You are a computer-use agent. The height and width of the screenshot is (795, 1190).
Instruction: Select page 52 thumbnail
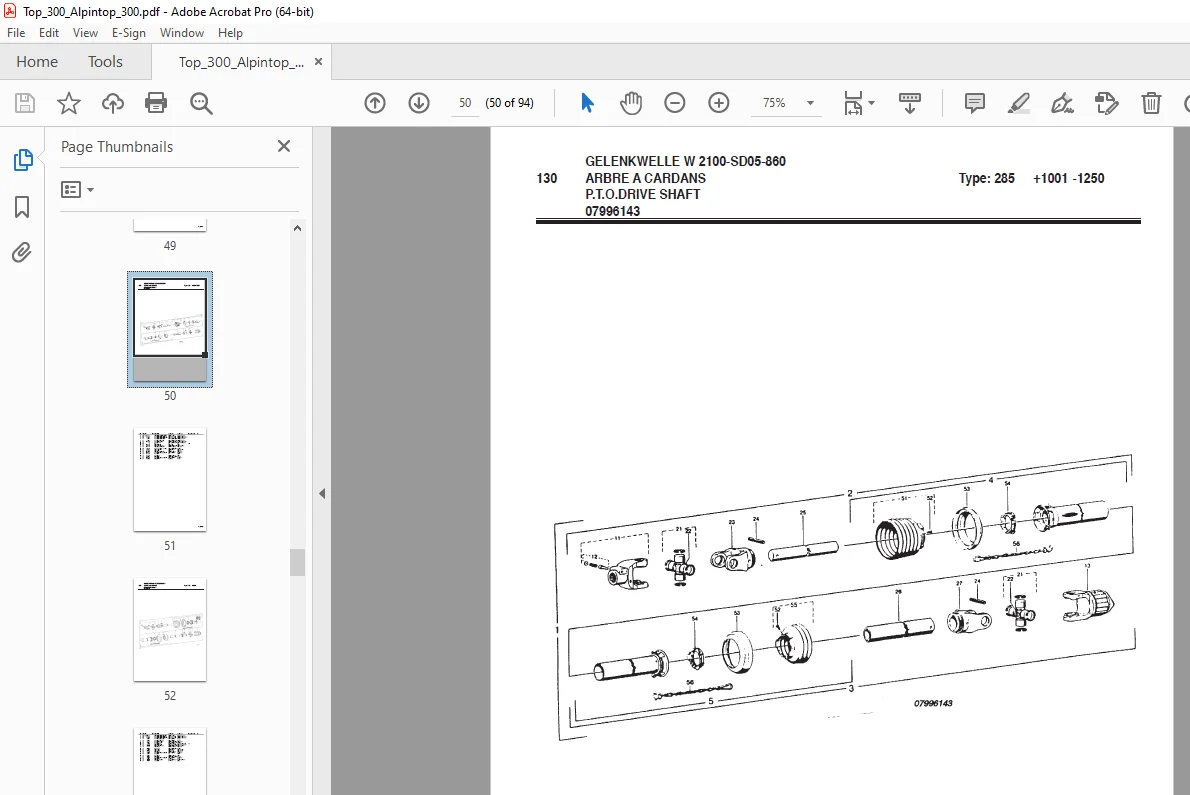click(170, 630)
